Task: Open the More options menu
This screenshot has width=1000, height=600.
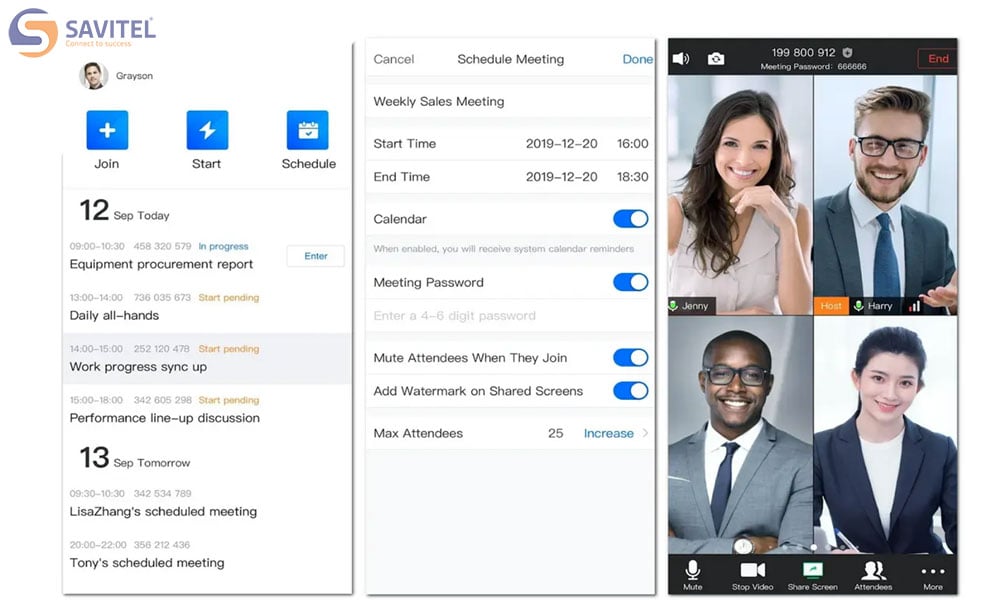Action: click(x=932, y=572)
